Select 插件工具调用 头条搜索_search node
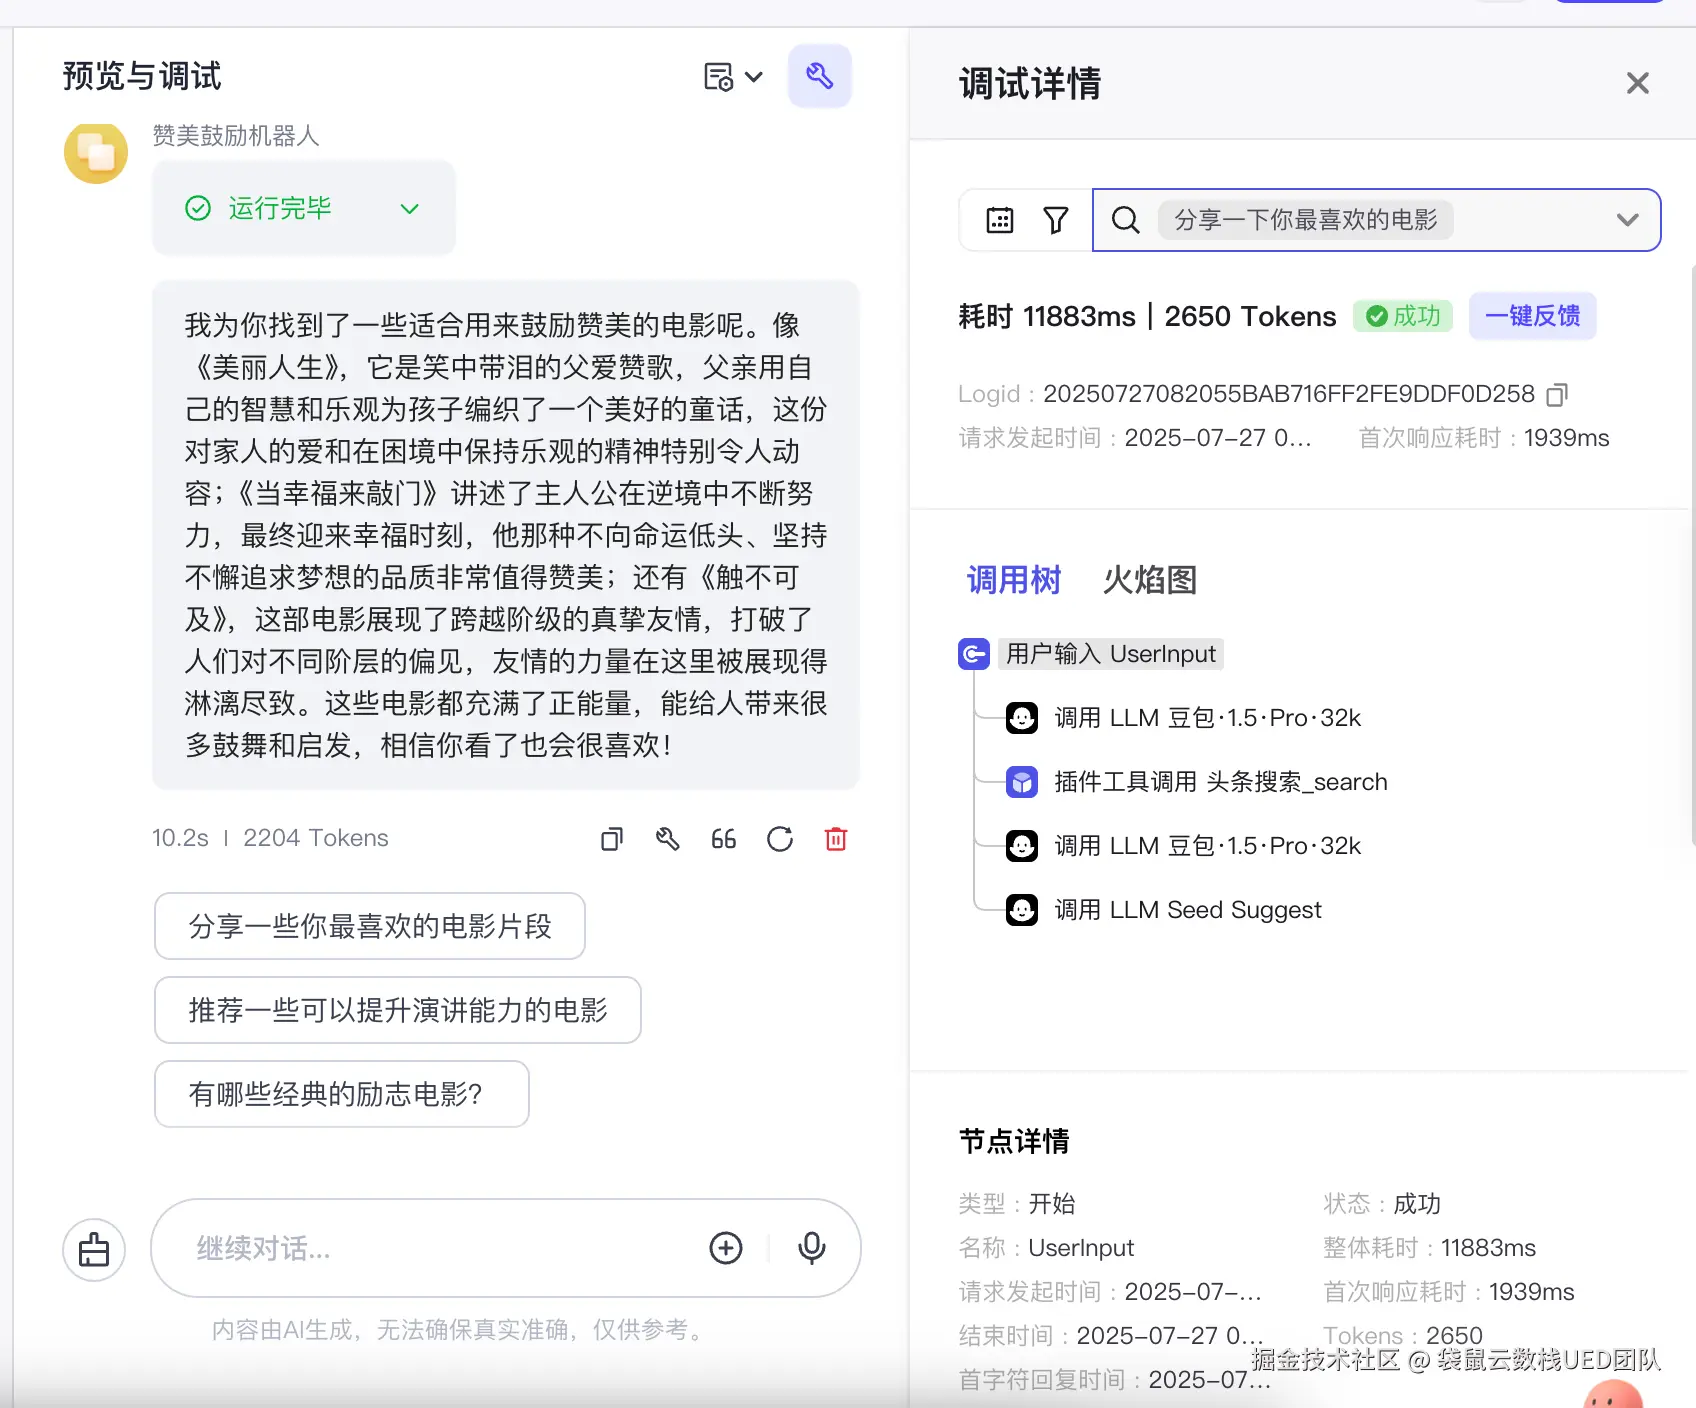The height and width of the screenshot is (1408, 1696). [1220, 782]
